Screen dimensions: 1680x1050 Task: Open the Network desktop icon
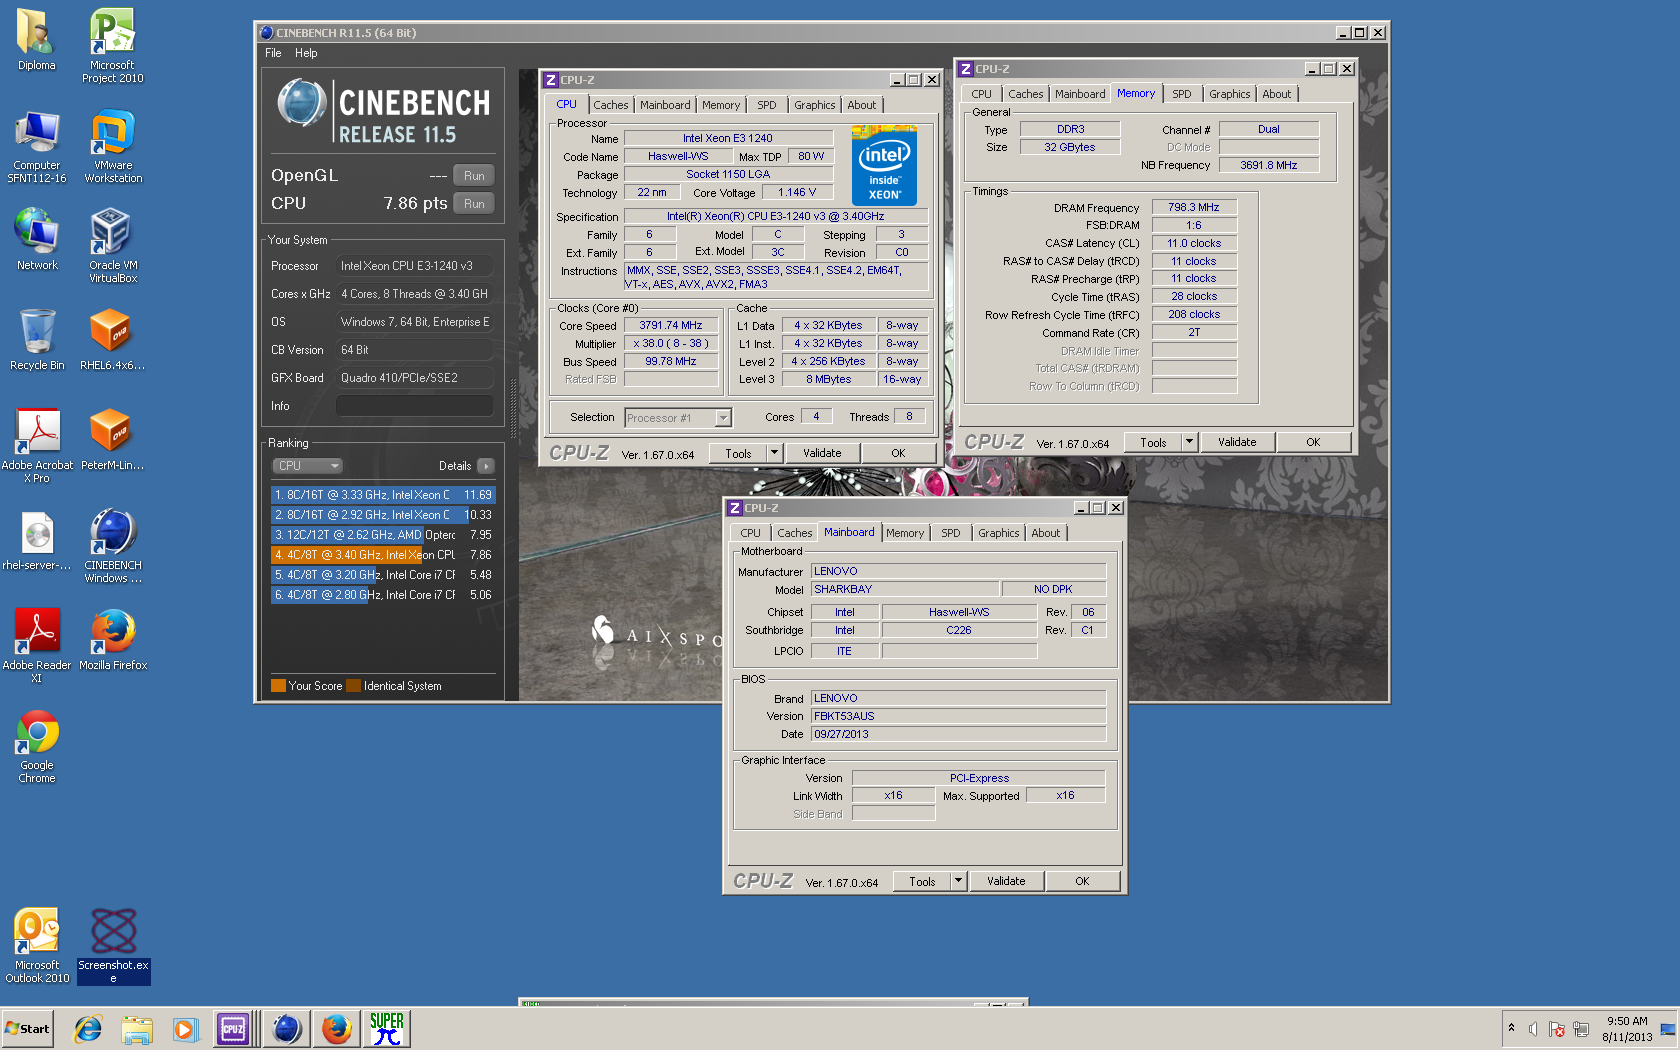pos(37,238)
